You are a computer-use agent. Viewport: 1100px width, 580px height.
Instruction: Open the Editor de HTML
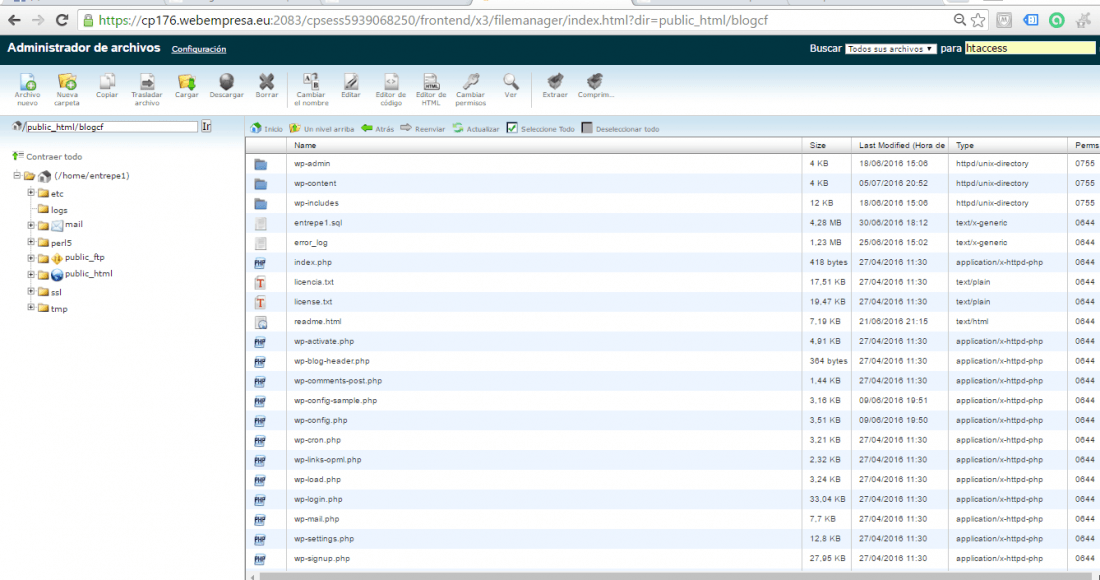coord(431,89)
